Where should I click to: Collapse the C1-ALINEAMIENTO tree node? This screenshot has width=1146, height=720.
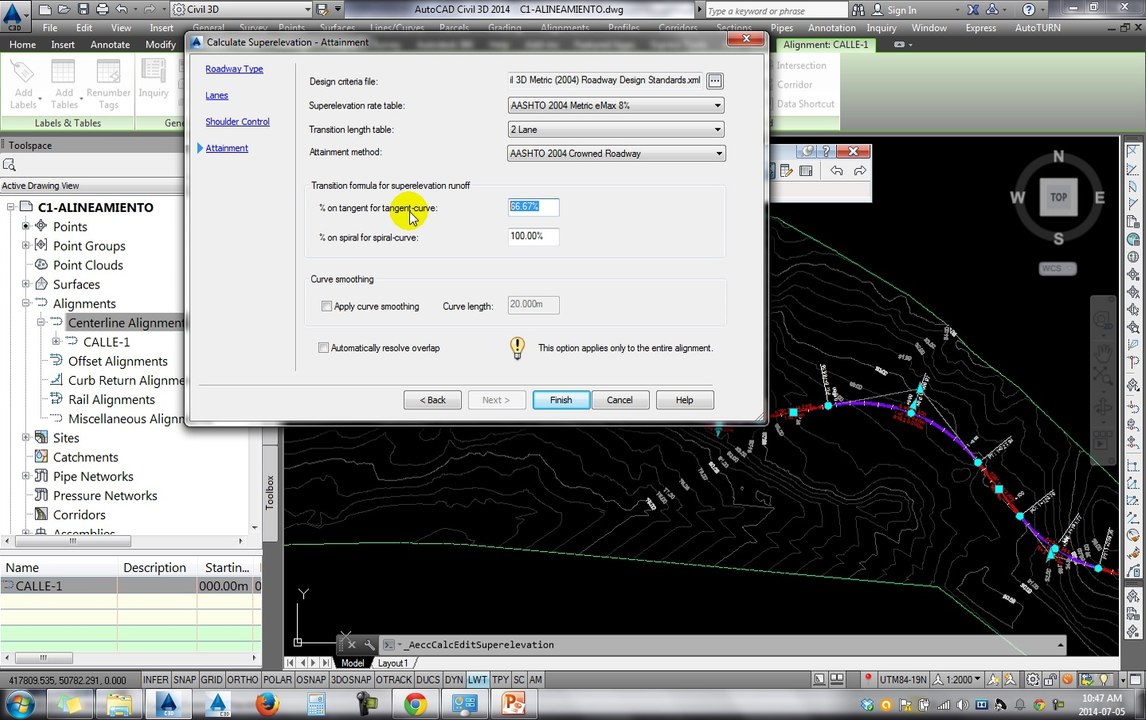tap(11, 208)
